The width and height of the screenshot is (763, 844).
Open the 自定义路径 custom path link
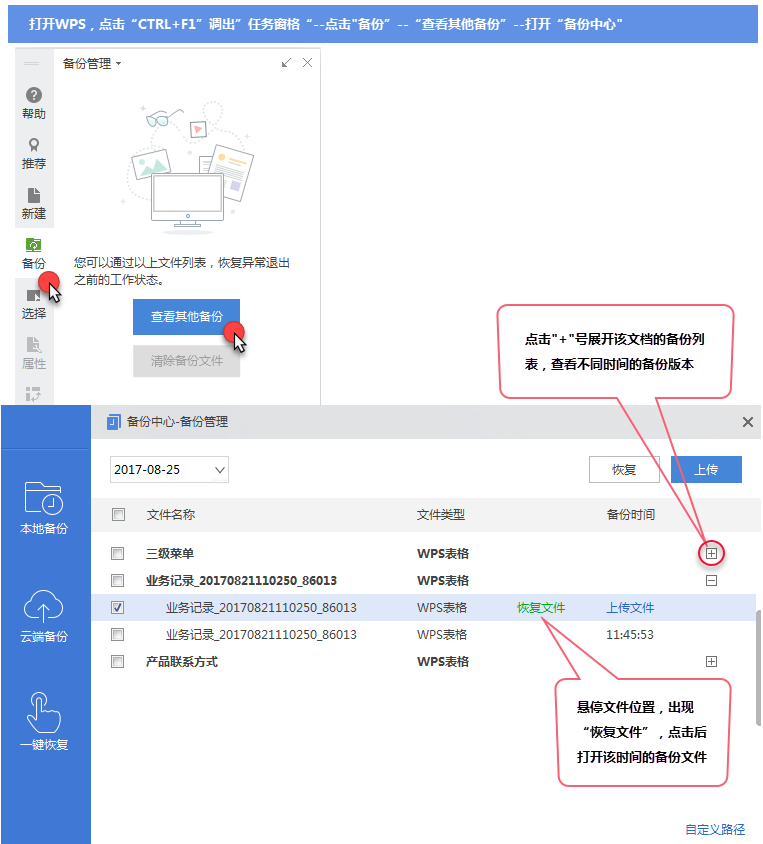715,829
